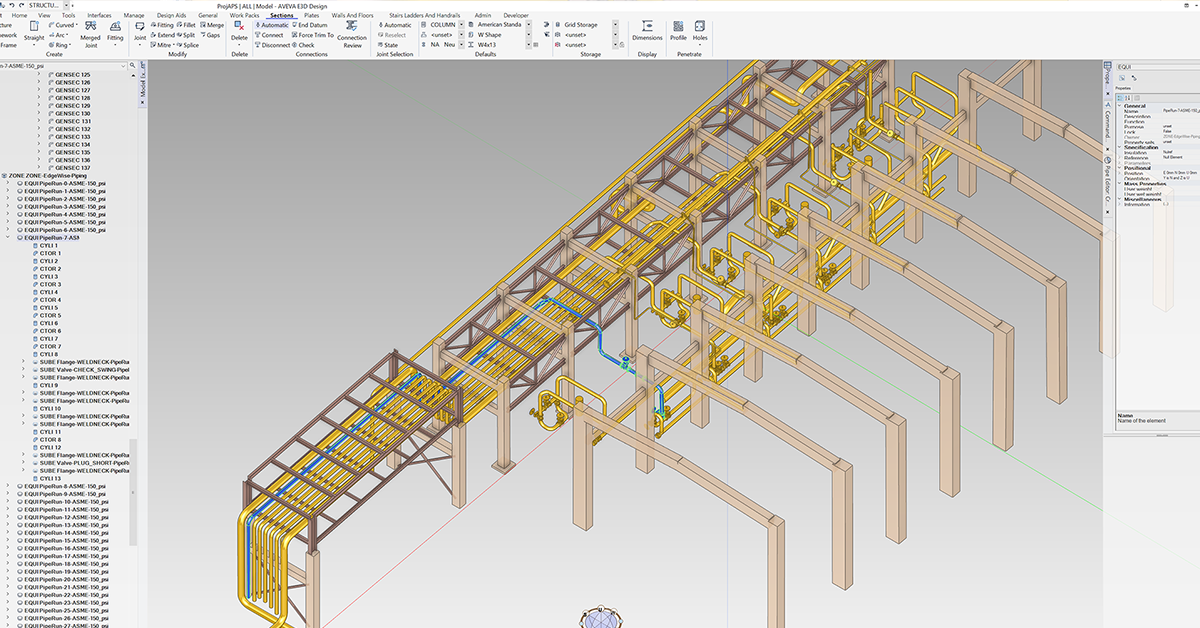Image resolution: width=1200 pixels, height=628 pixels.
Task: Select GENSEC 131 in Model Explorer
Action: pyautogui.click(x=72, y=121)
